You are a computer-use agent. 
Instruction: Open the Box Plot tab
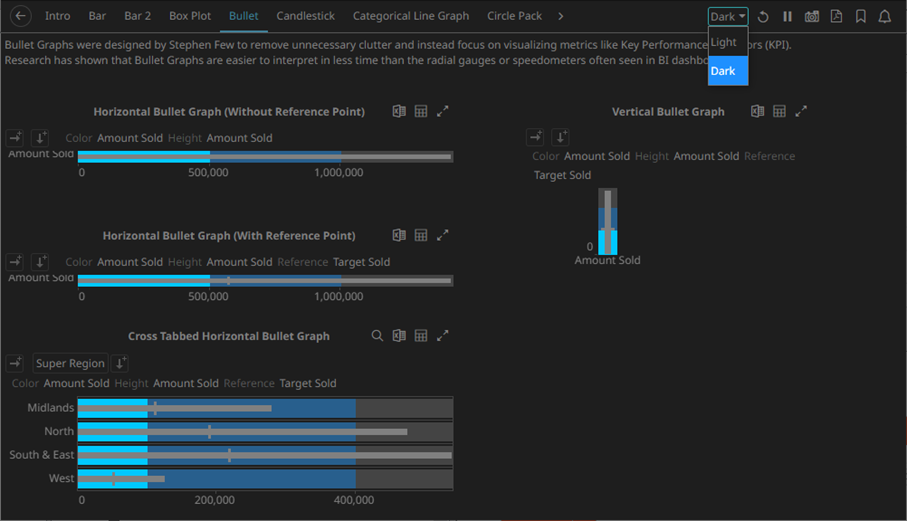coord(190,17)
